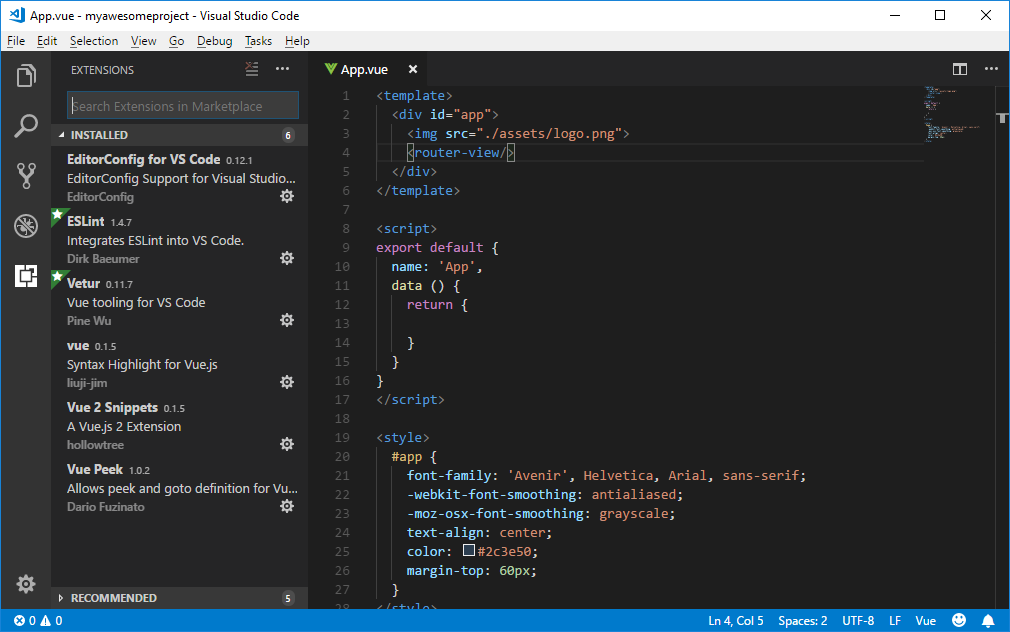Click the 'font-family' property line
This screenshot has height=632, width=1010.
pos(606,475)
